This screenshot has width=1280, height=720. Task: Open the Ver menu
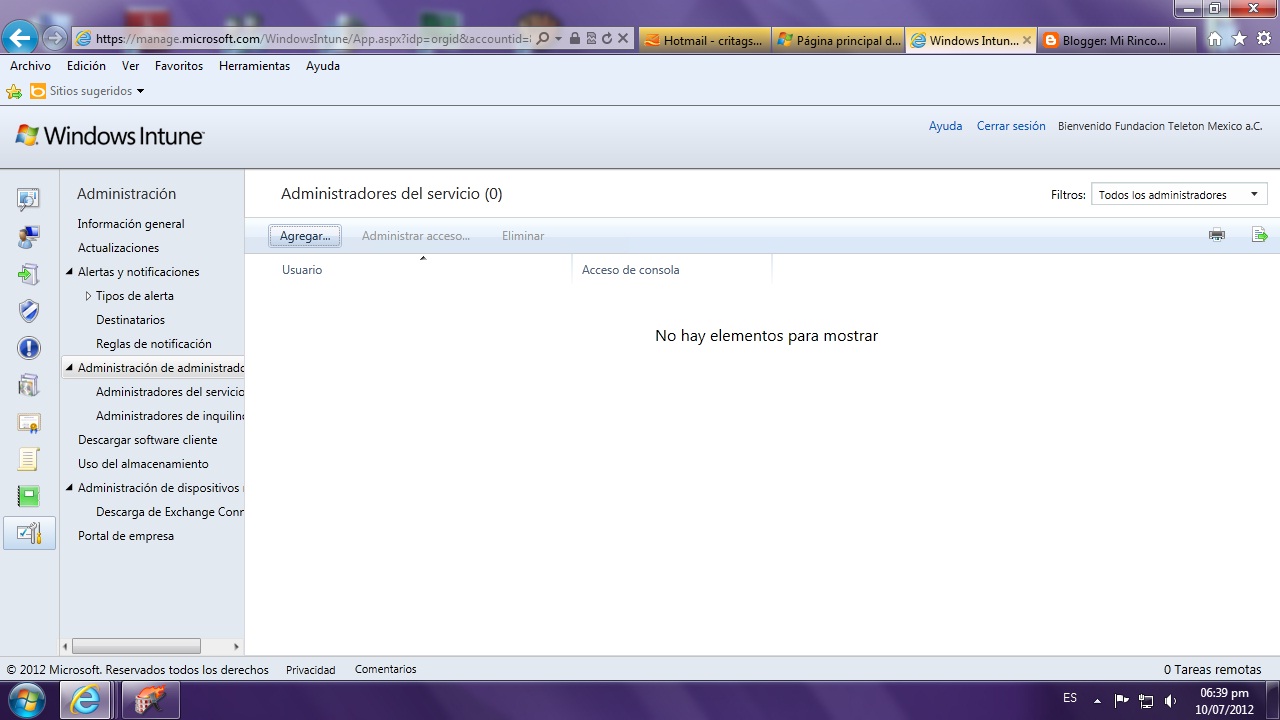(x=130, y=66)
